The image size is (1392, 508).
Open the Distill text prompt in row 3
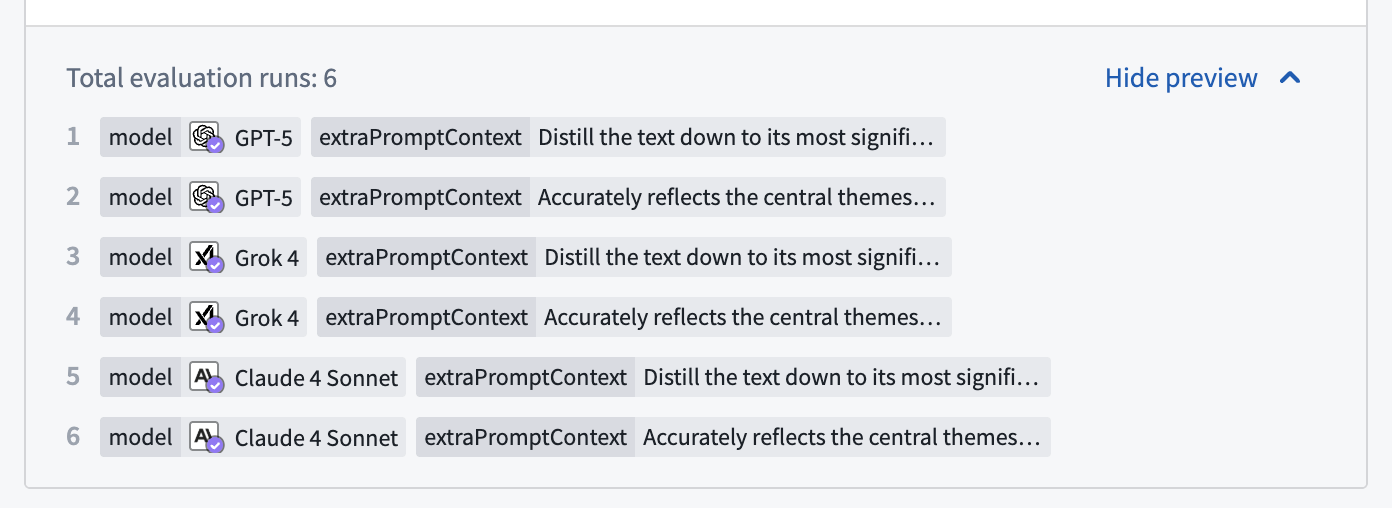pos(742,258)
